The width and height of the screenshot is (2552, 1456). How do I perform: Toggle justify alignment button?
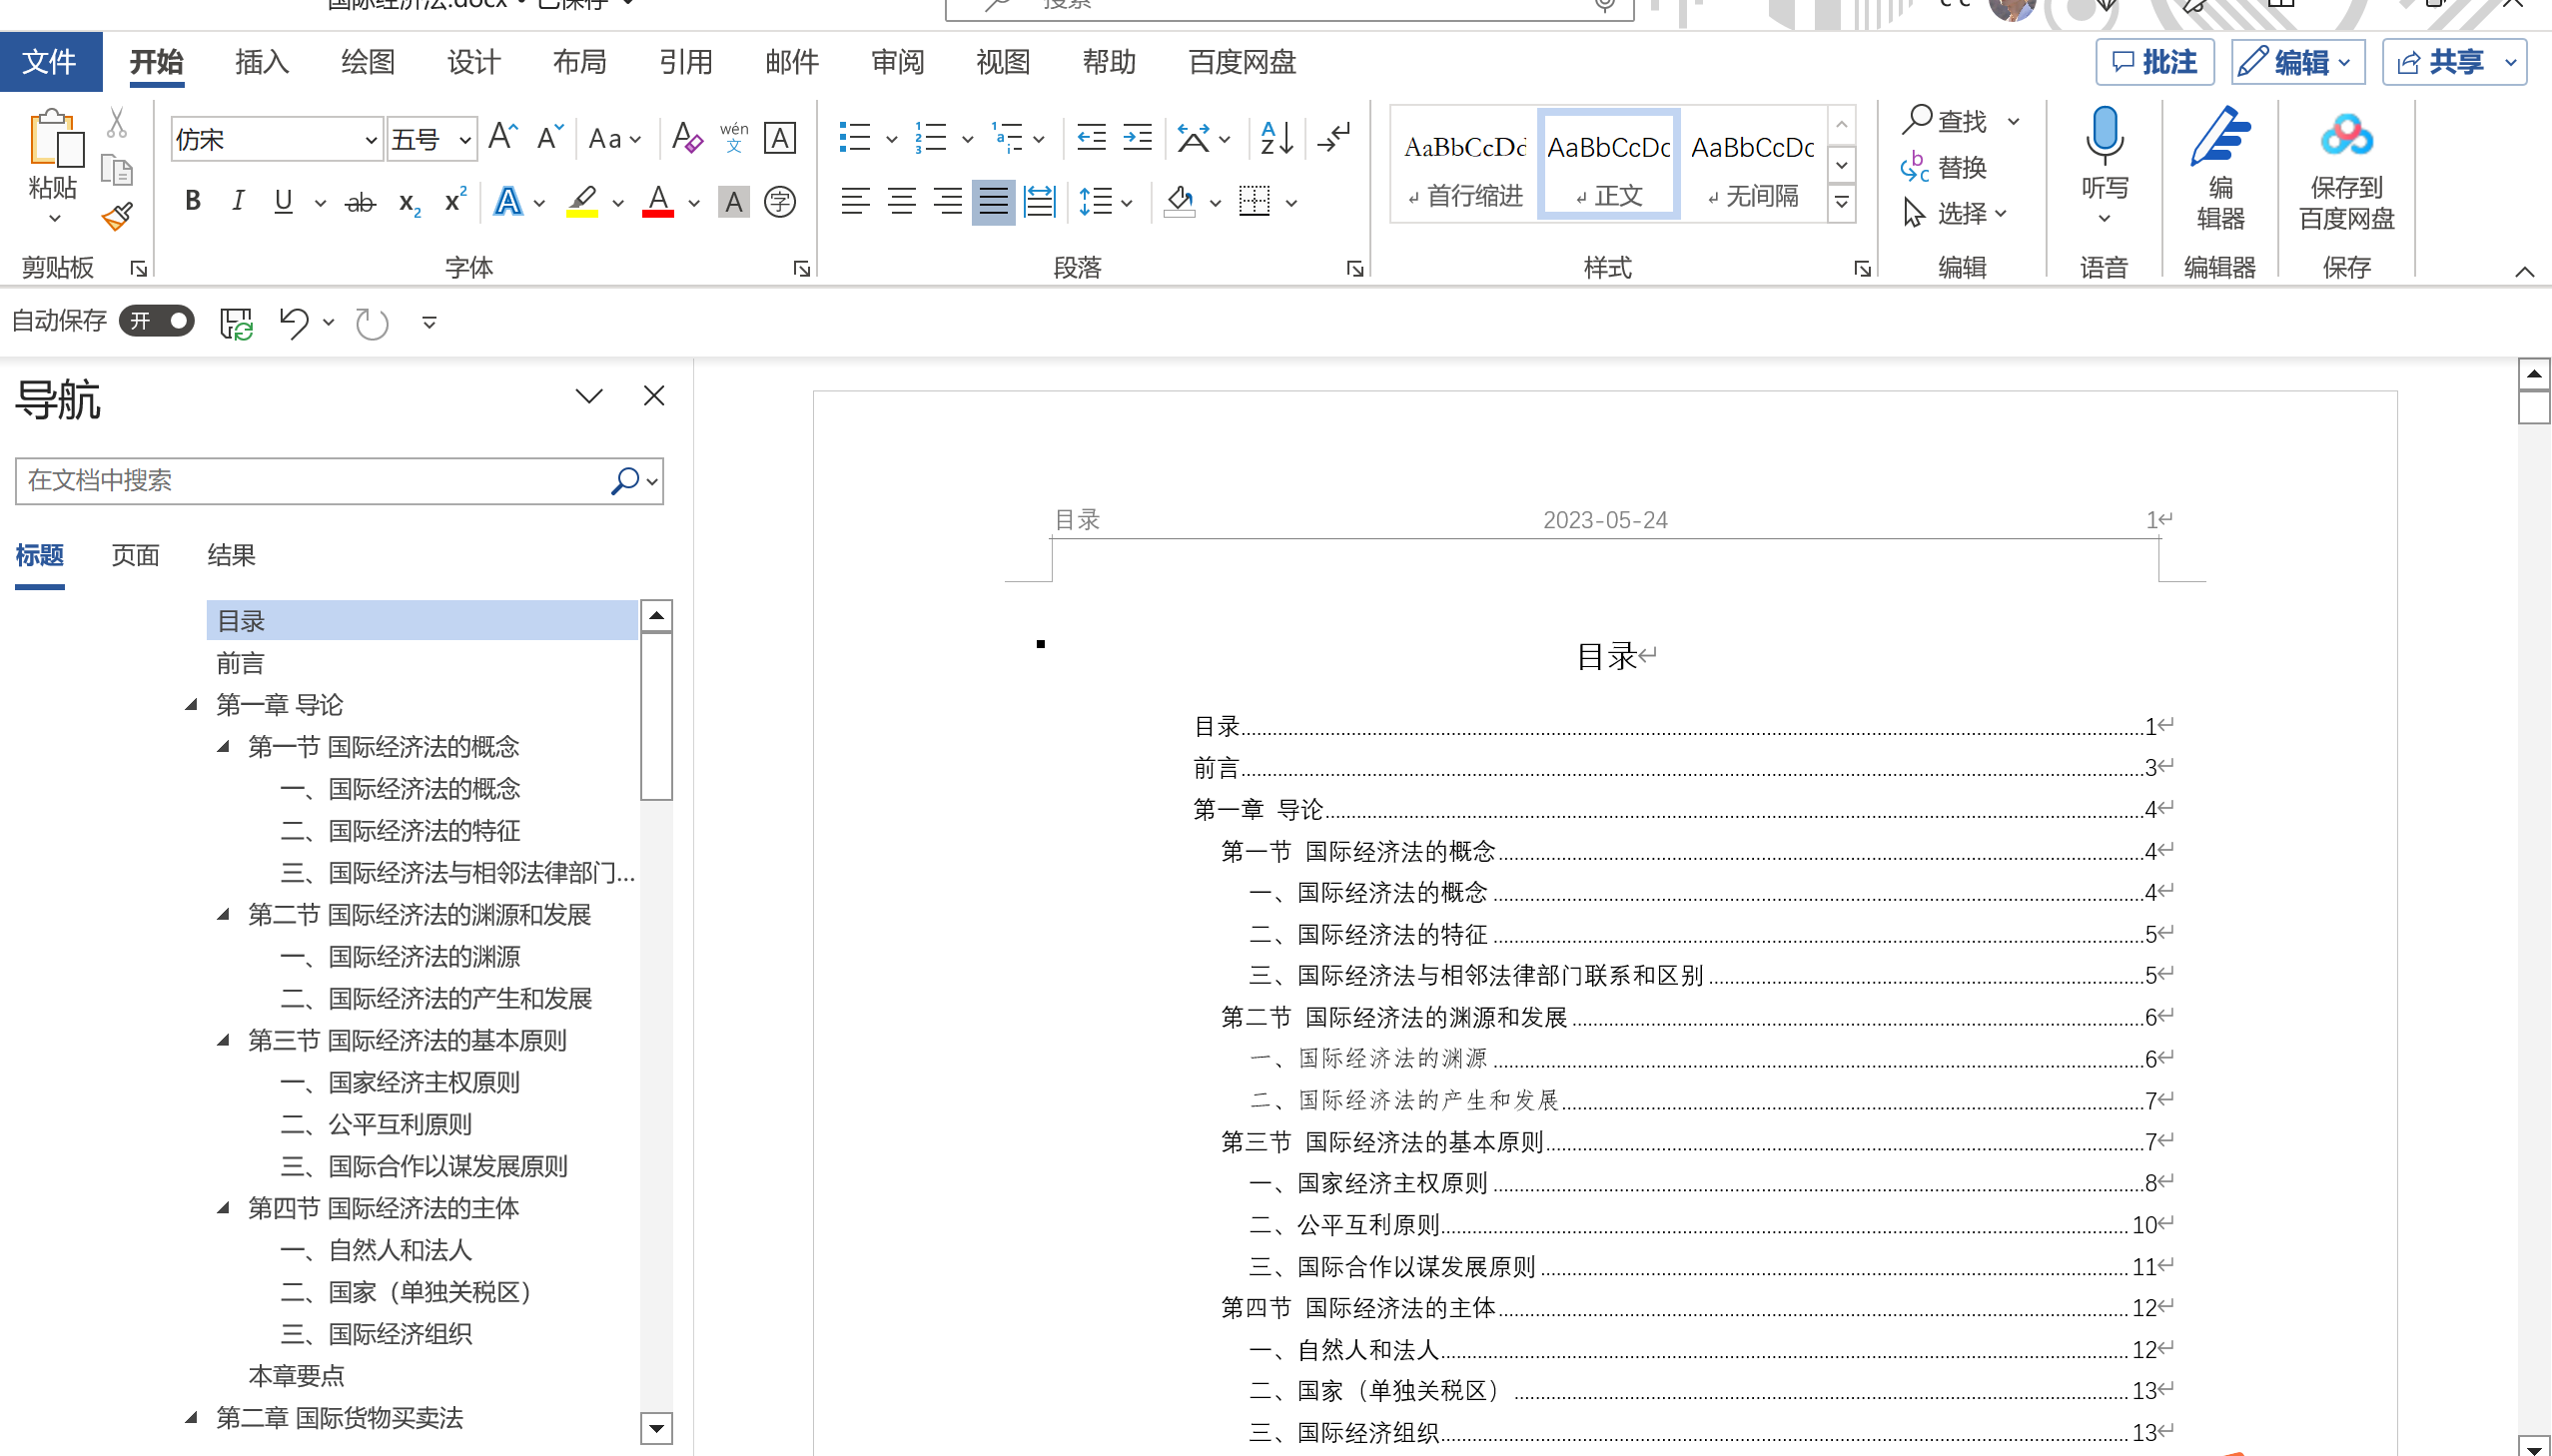[993, 202]
